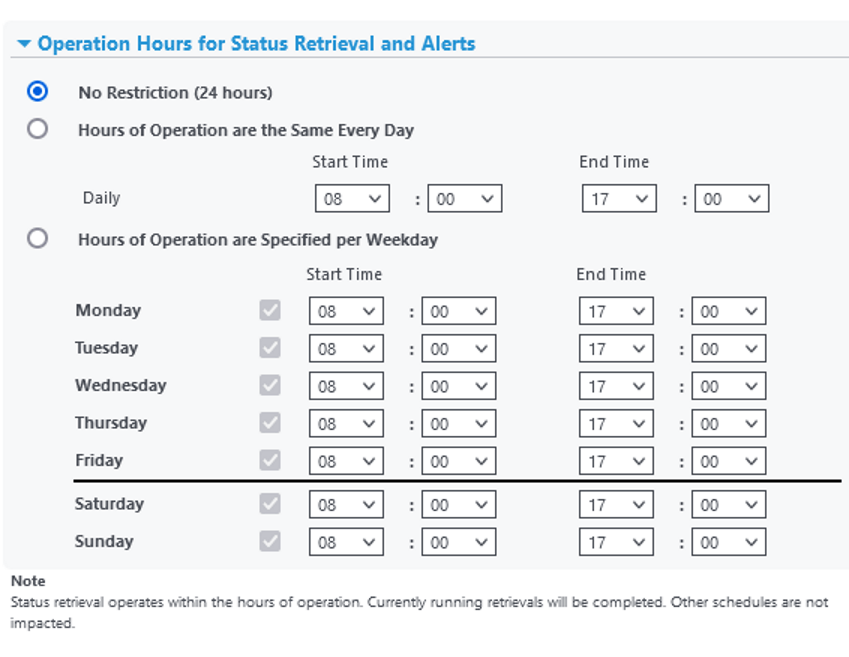This screenshot has height=657, width=849.
Task: Toggle the Monday checkbox
Action: (270, 311)
